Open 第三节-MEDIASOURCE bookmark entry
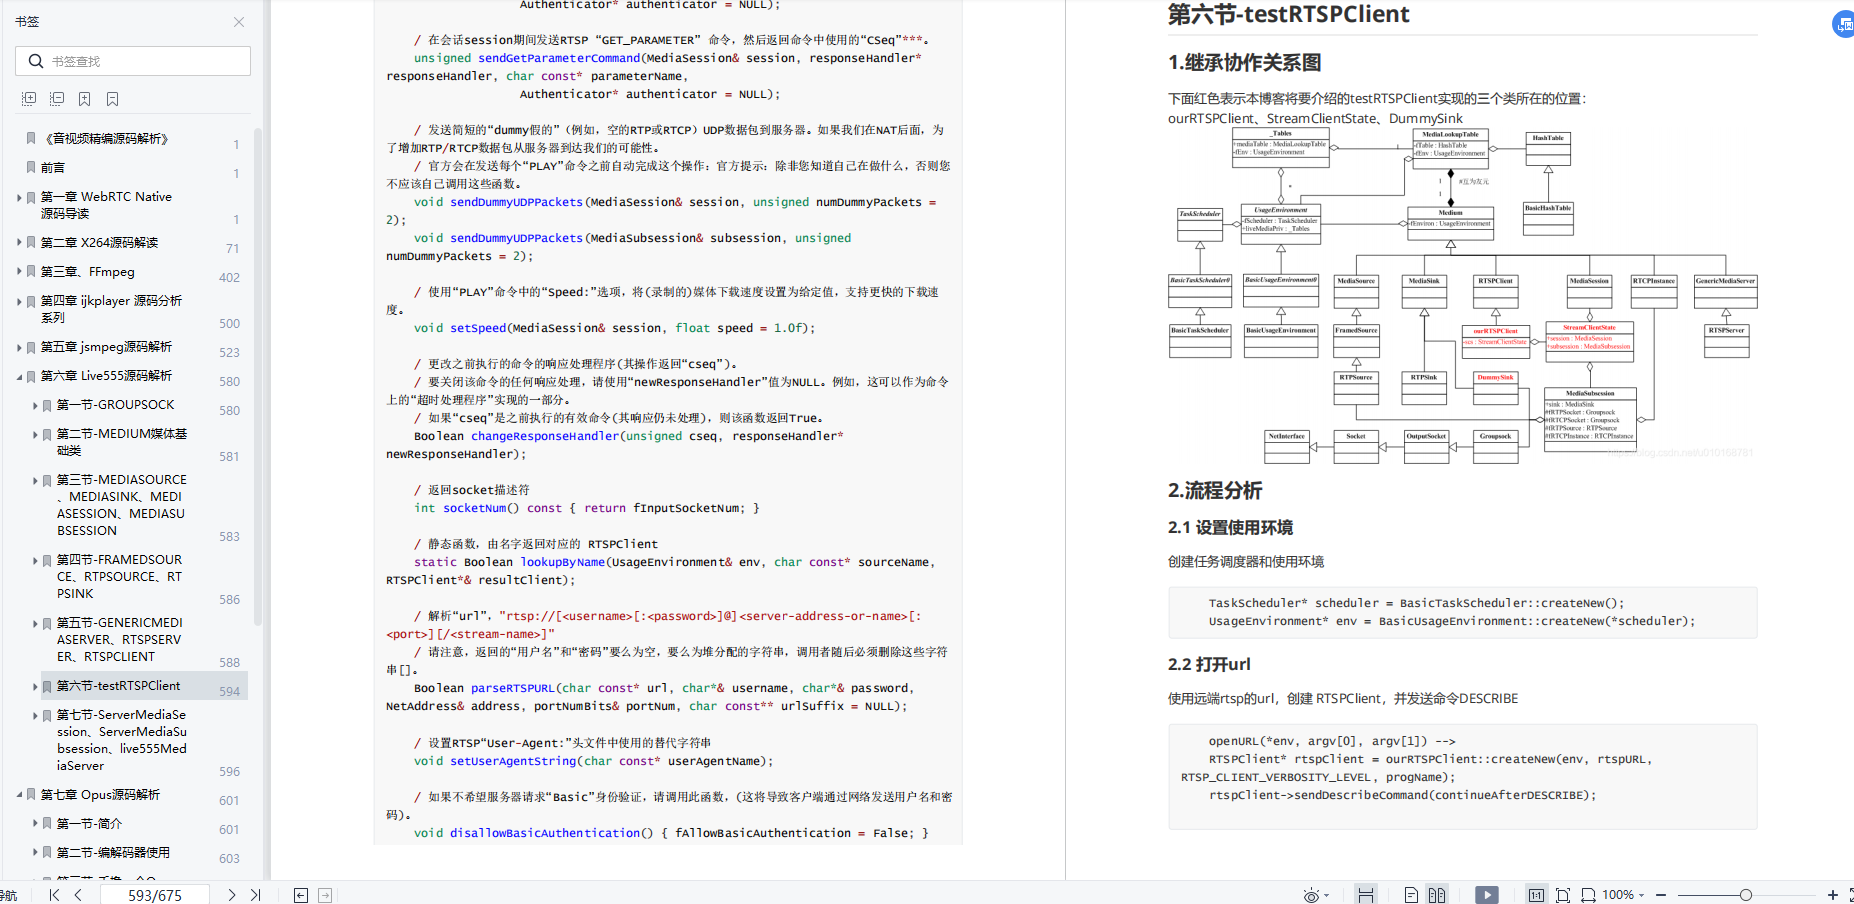Image resolution: width=1854 pixels, height=904 pixels. [121, 505]
